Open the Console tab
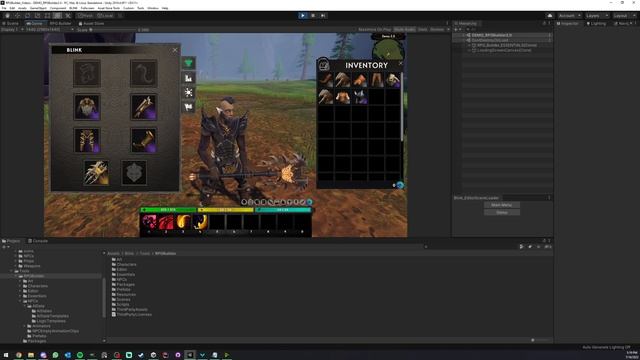Image resolution: width=640 pixels, height=360 pixels. click(x=38, y=241)
